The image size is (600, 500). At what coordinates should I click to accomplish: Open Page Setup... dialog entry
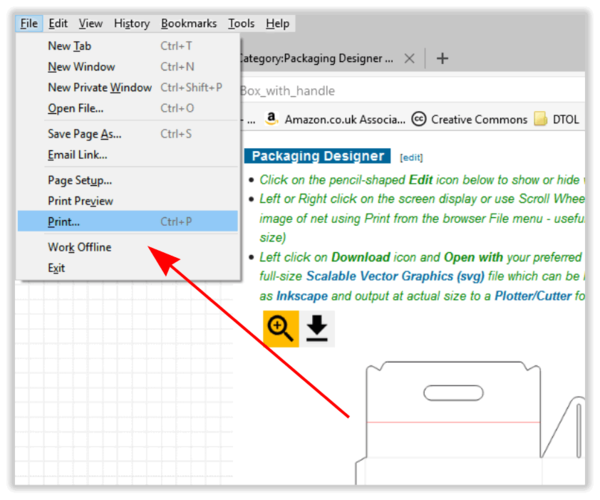point(128,180)
